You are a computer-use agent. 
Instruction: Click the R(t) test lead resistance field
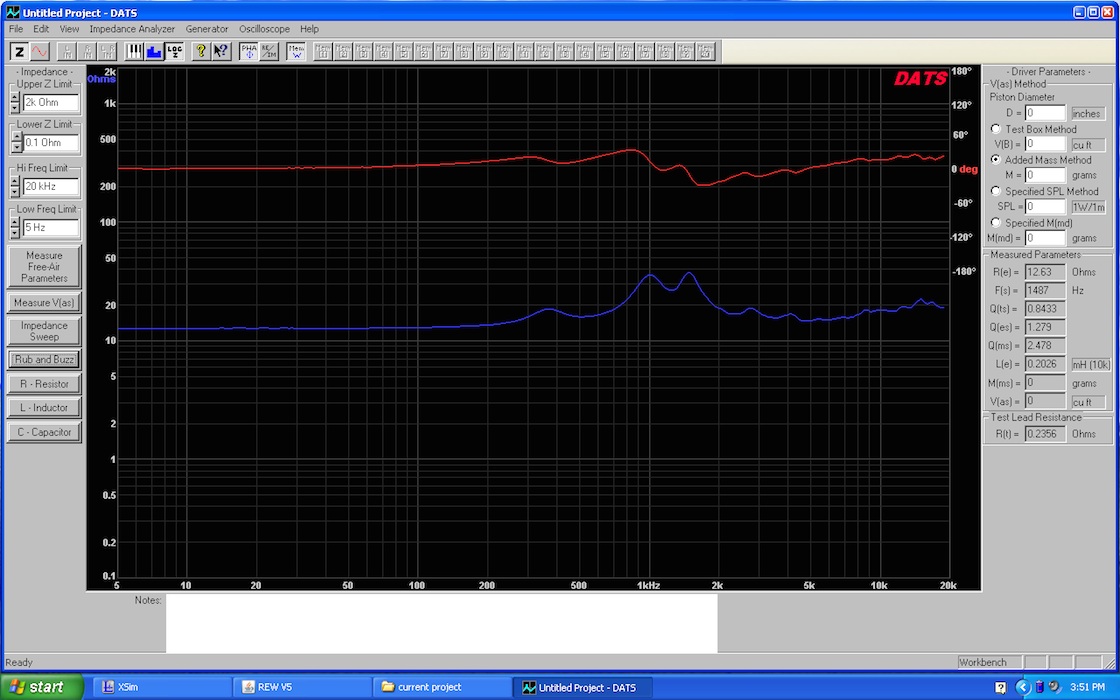[1045, 434]
